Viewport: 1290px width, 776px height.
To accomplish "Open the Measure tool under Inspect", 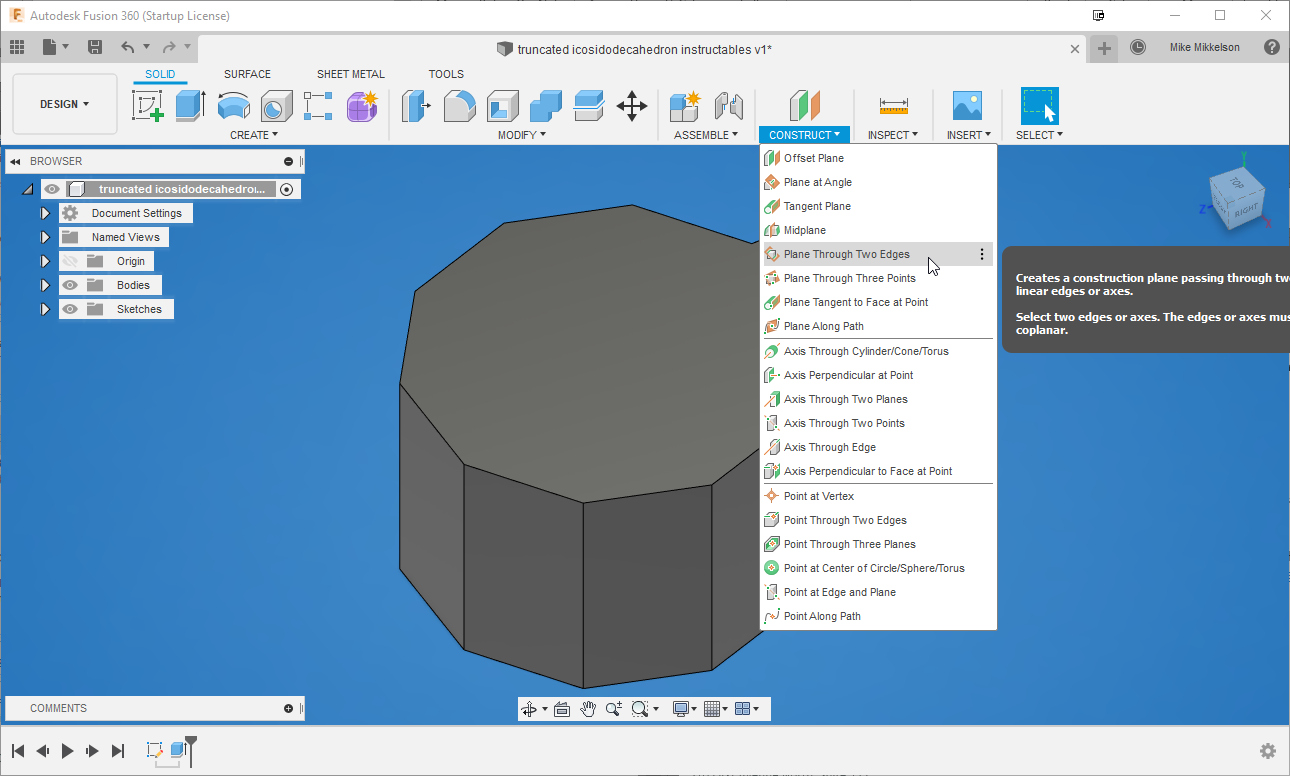I will coord(893,106).
